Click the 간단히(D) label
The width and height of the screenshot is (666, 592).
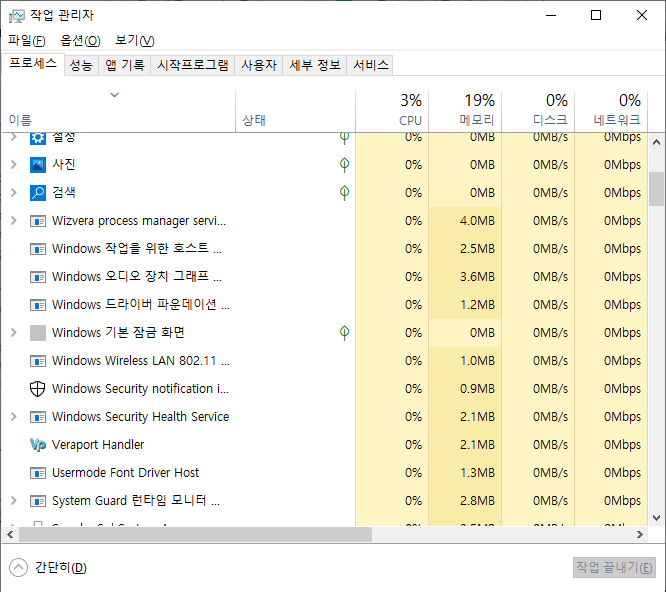point(61,568)
